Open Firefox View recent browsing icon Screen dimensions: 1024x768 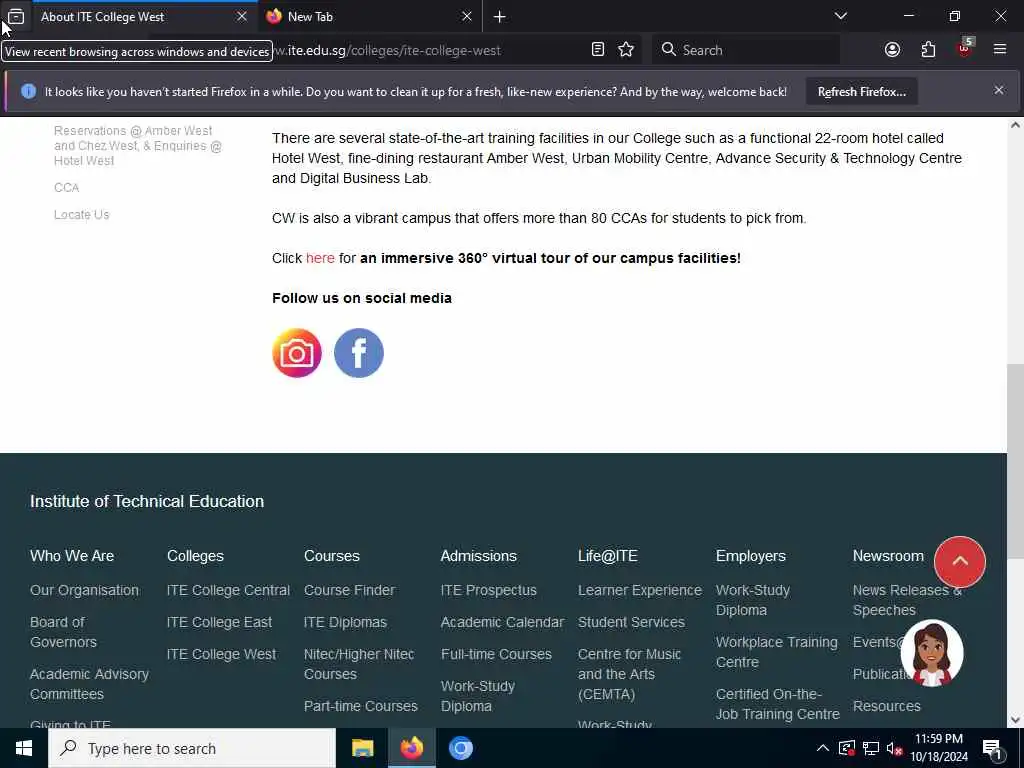click(x=16, y=16)
